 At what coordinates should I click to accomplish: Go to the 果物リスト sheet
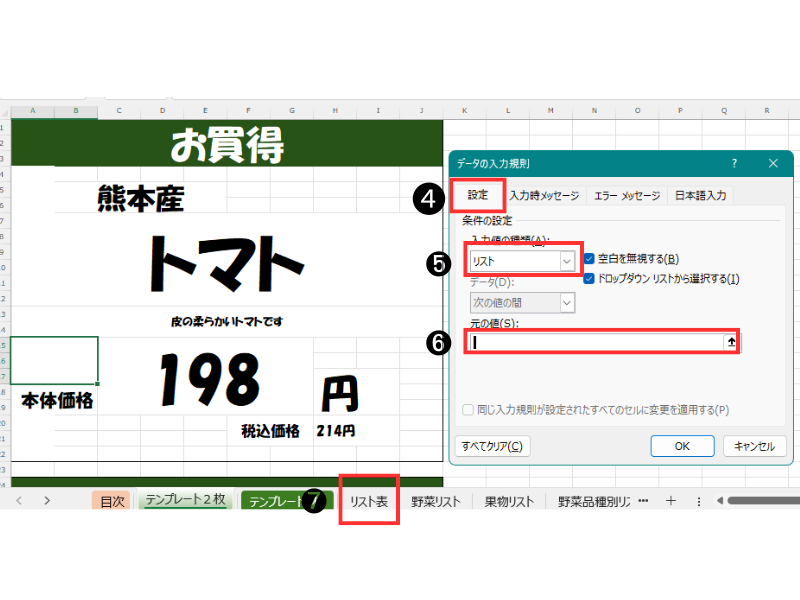[x=509, y=502]
